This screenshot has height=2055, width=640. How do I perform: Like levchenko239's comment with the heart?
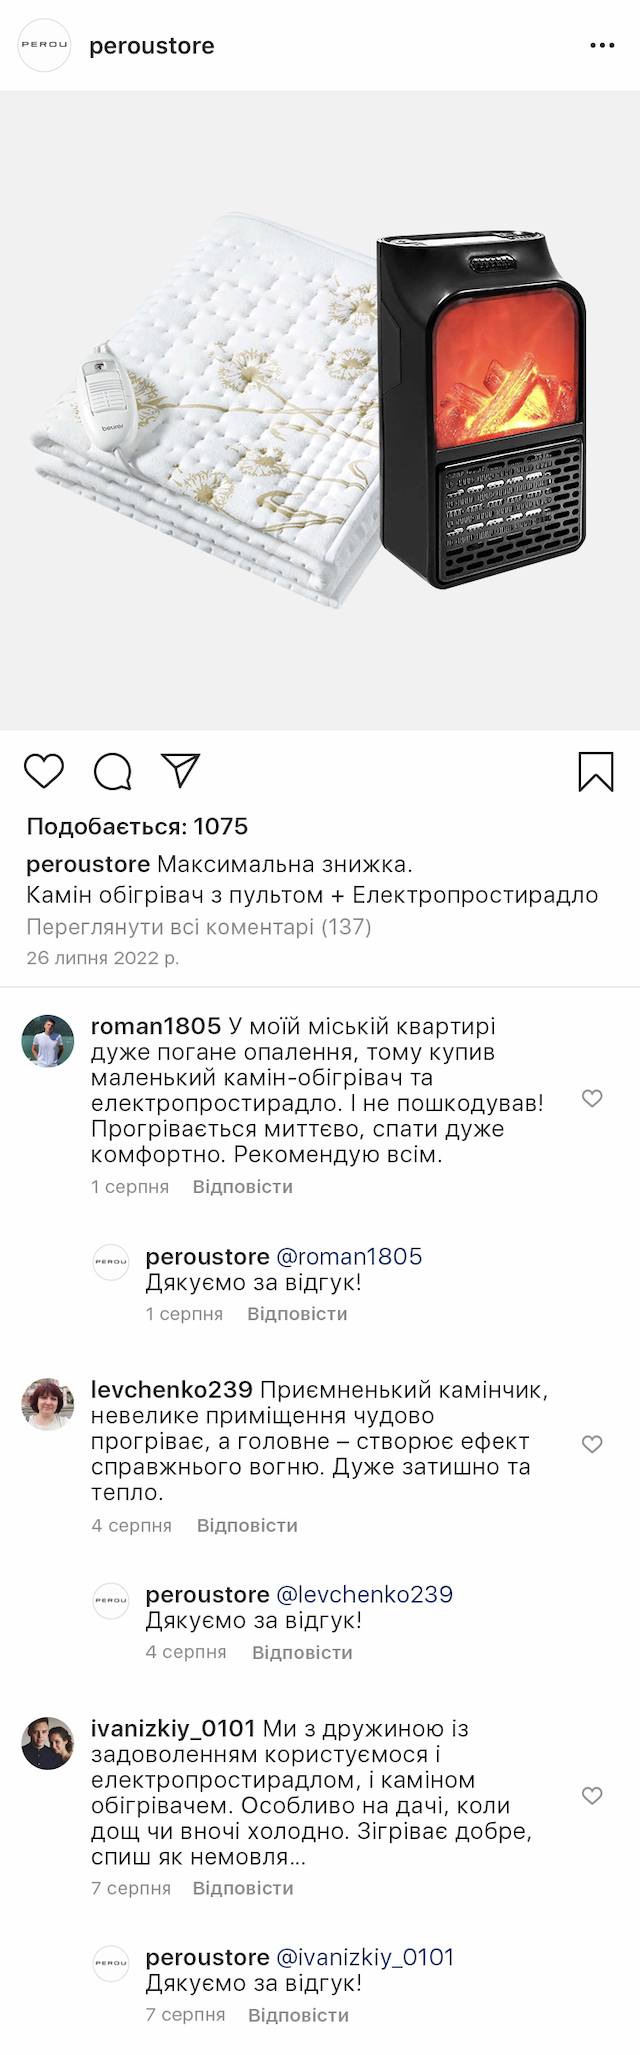pyautogui.click(x=592, y=1443)
